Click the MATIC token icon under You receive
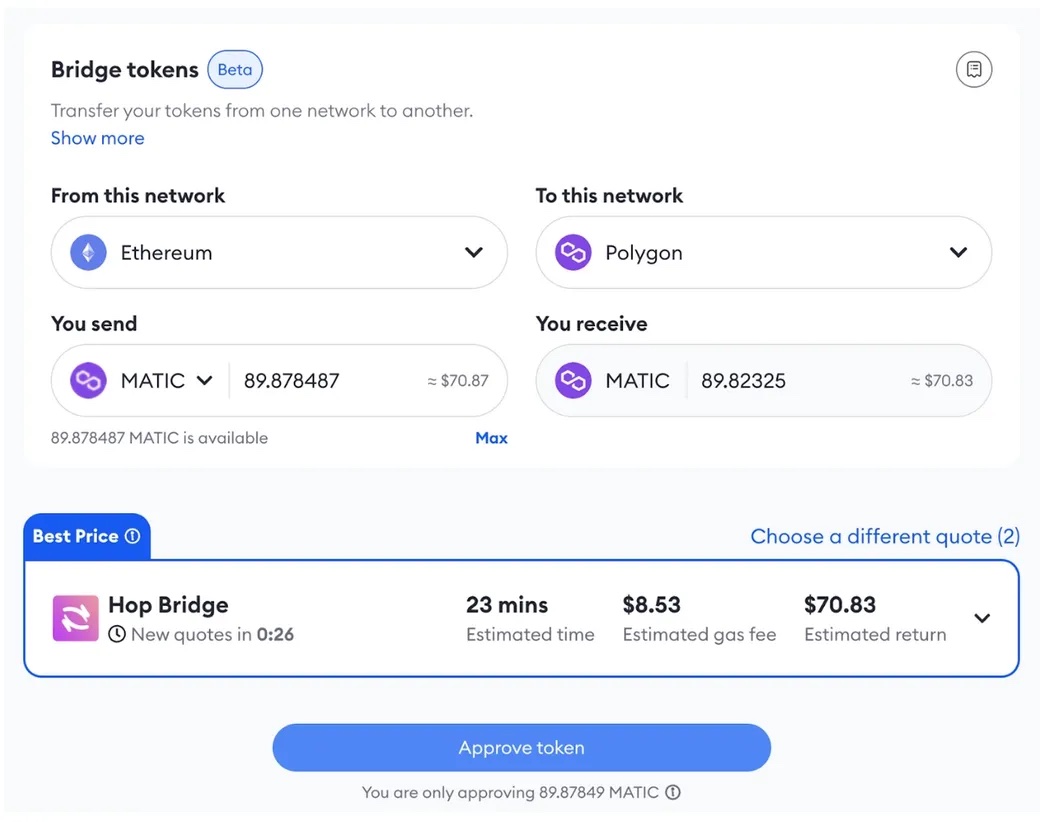 pyautogui.click(x=573, y=380)
